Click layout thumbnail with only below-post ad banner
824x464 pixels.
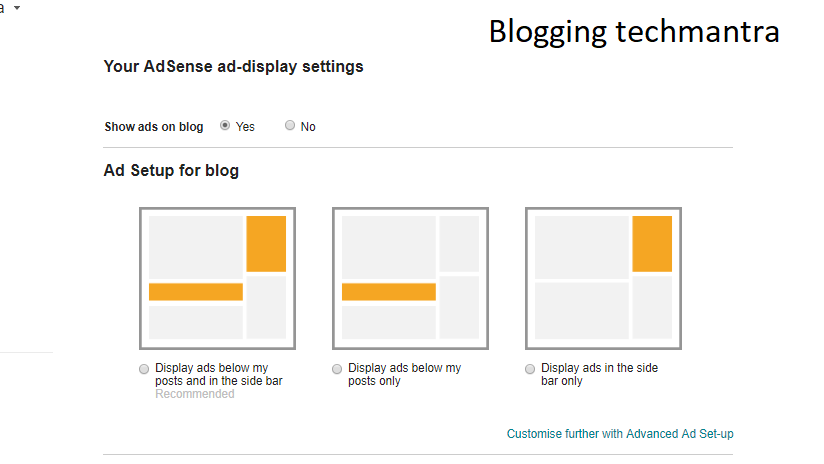[410, 278]
